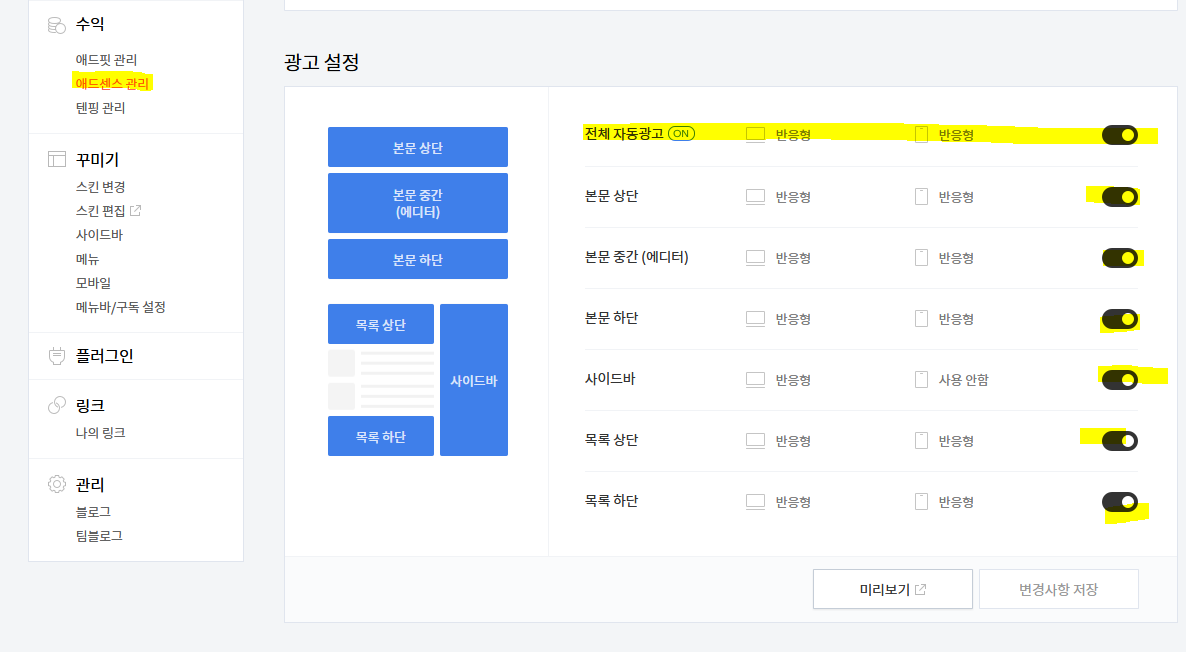This screenshot has width=1186, height=652.
Task: Open PC 반응형 option in 본문 상단 row
Action: coord(793,197)
